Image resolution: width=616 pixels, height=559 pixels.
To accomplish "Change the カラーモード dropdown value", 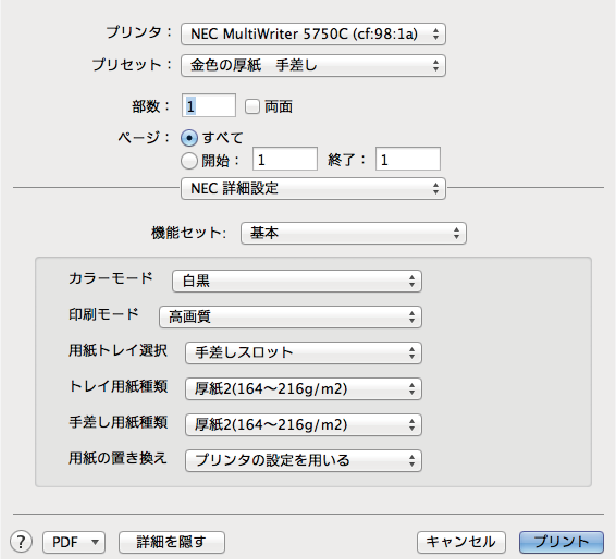I will pyautogui.click(x=296, y=281).
